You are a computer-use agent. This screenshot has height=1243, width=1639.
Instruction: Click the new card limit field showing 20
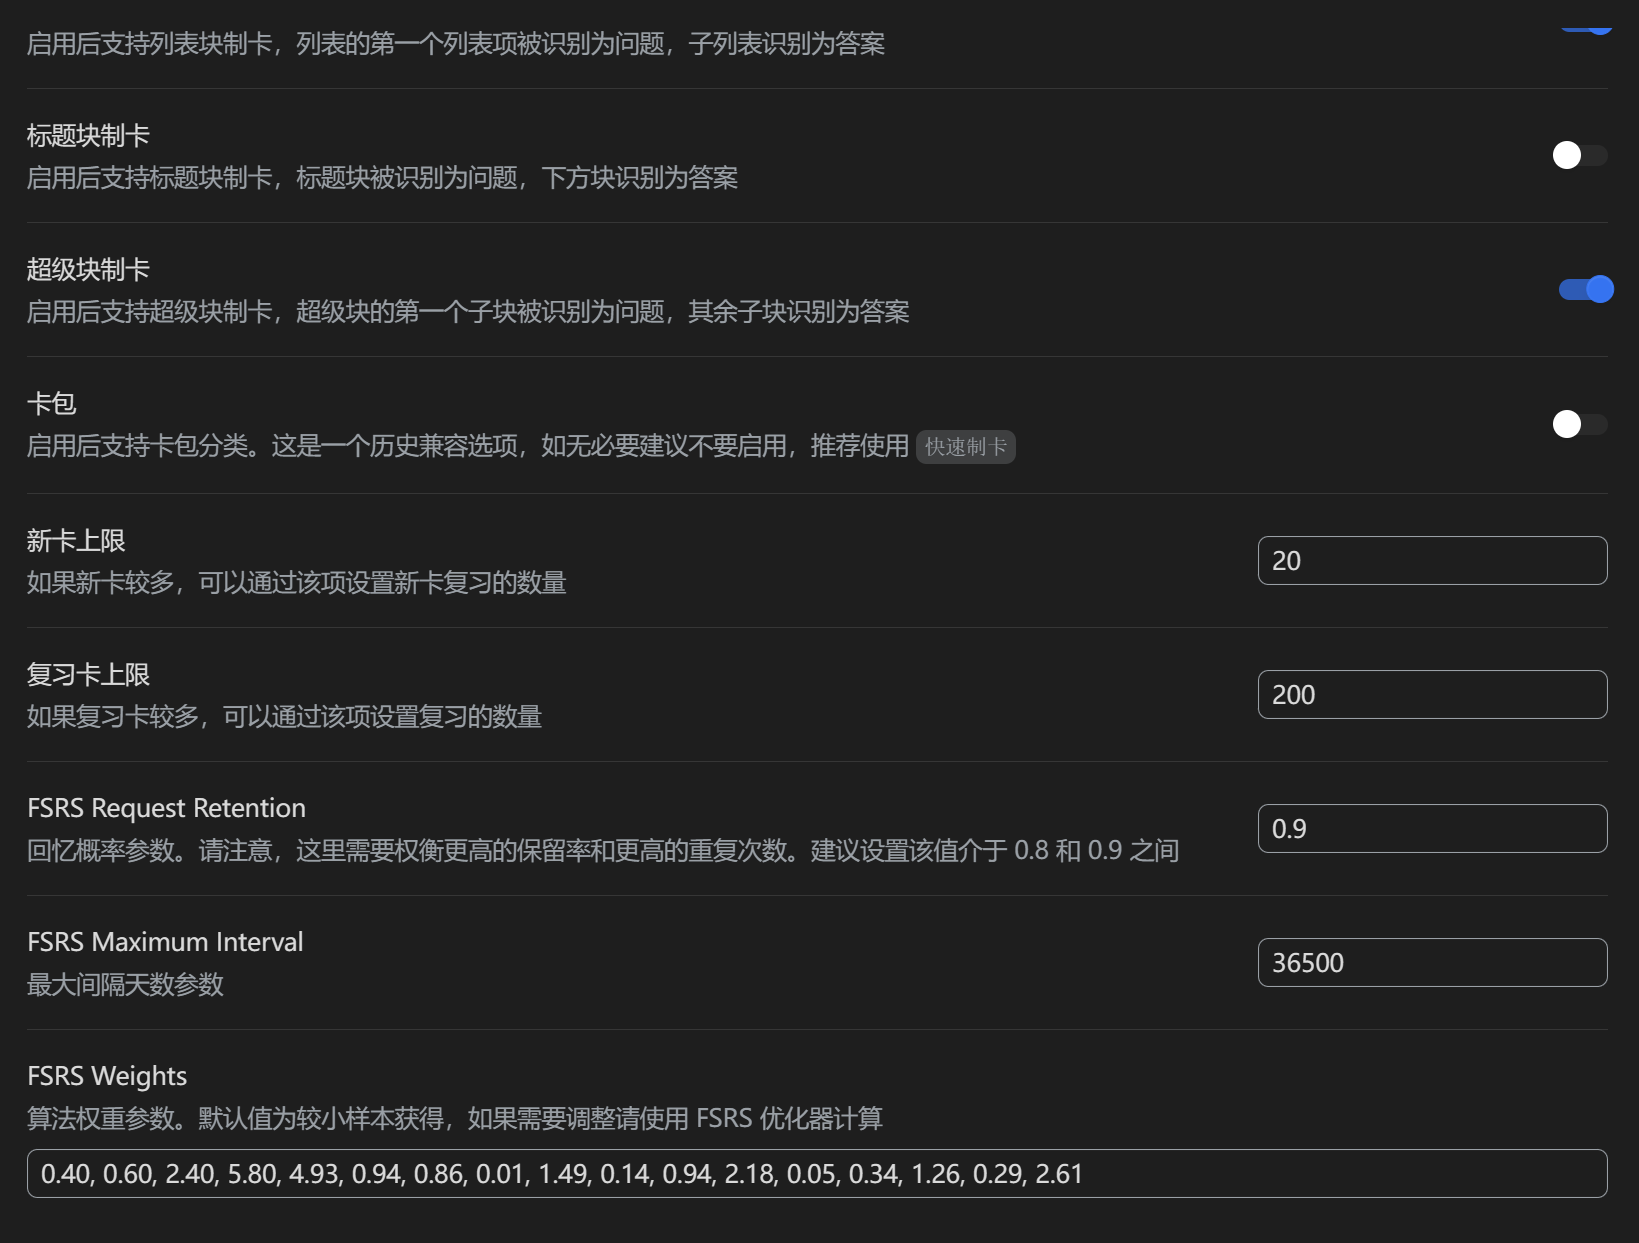(1432, 560)
